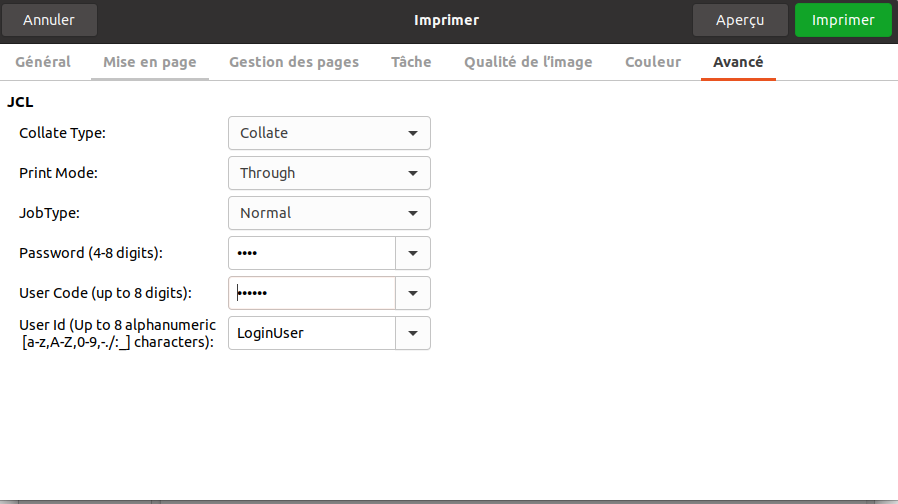
Task: Expand the User Id field arrow
Action: (x=413, y=333)
